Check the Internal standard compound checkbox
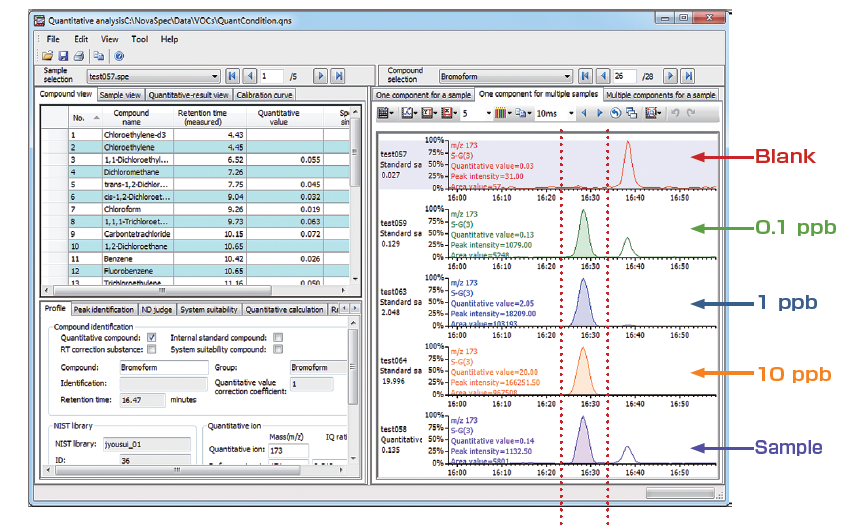Image resolution: width=862 pixels, height=529 pixels. pyautogui.click(x=278, y=338)
